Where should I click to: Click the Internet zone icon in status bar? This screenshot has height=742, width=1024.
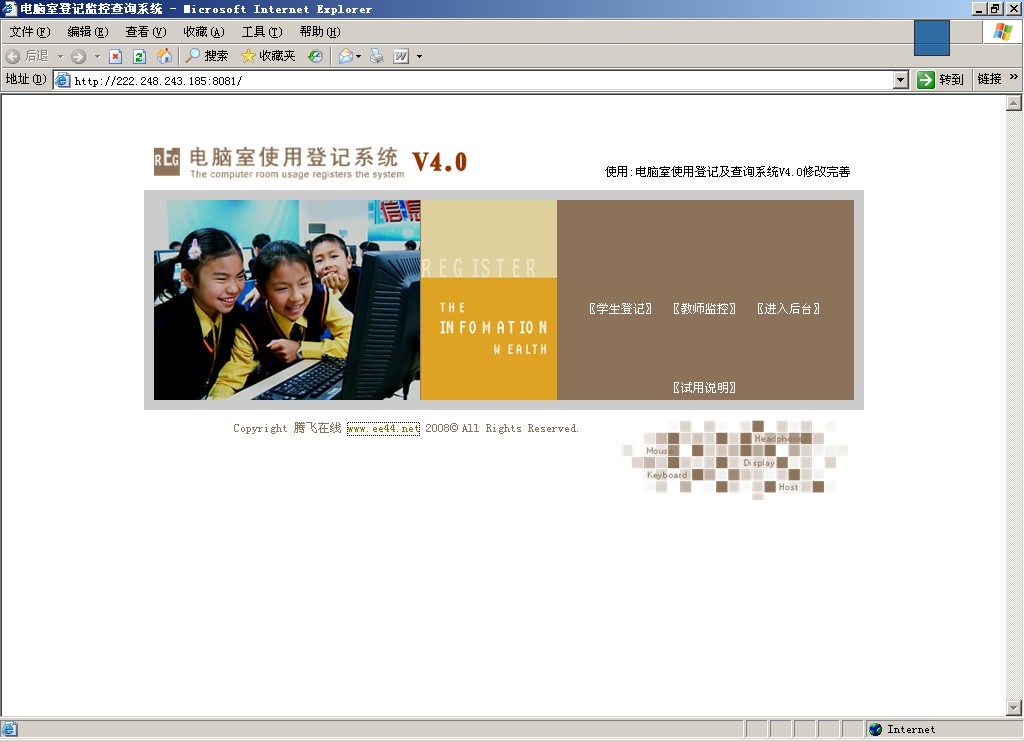coord(875,729)
